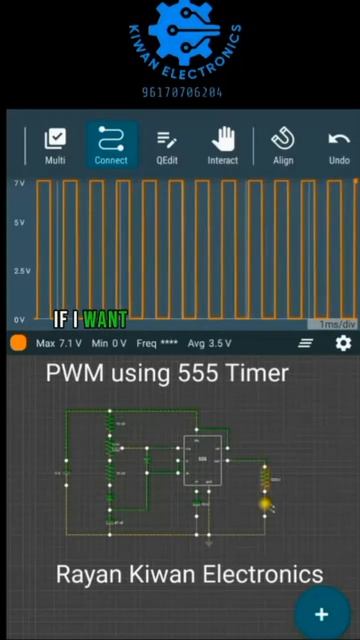360x640 pixels.
Task: Open the QEdit quick edit tool
Action: [167, 147]
